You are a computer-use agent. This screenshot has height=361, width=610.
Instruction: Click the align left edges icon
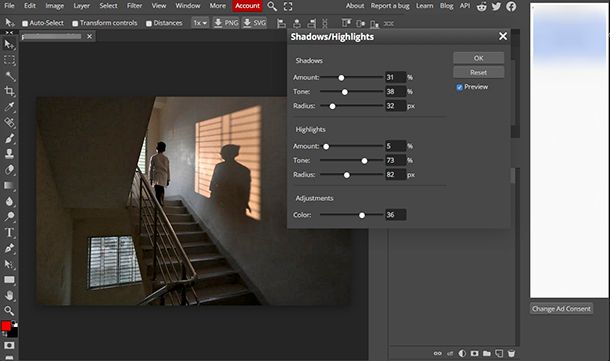coord(281,23)
